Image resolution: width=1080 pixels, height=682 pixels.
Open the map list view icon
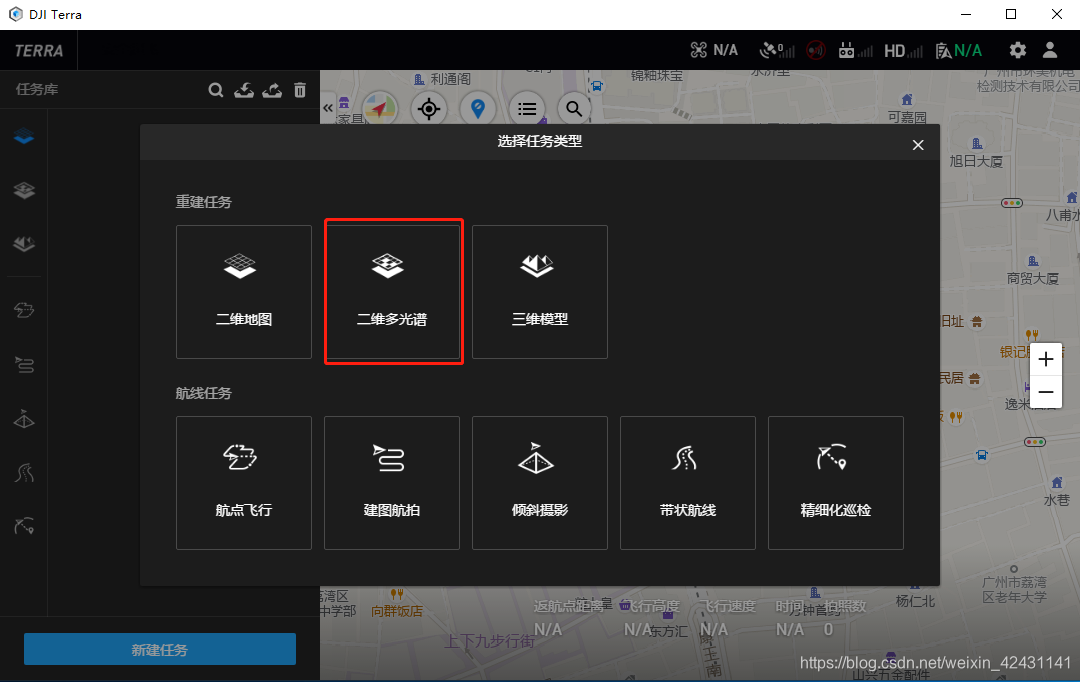pos(527,108)
